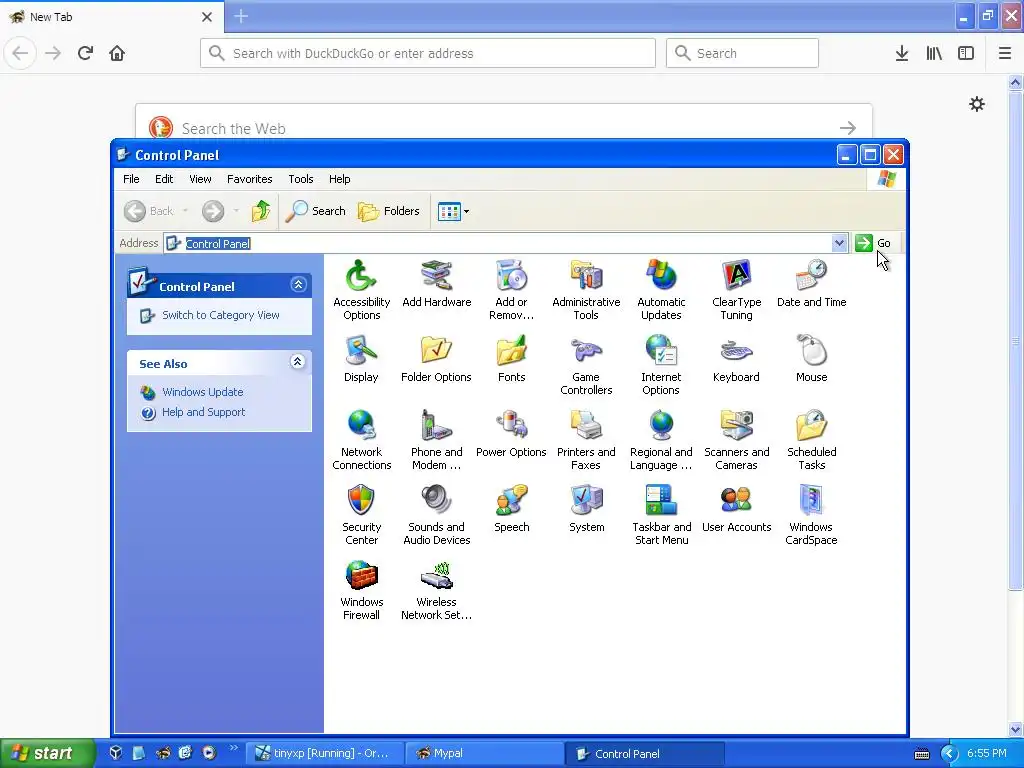Click the Search toolbar button
The image size is (1024, 768).
(315, 211)
